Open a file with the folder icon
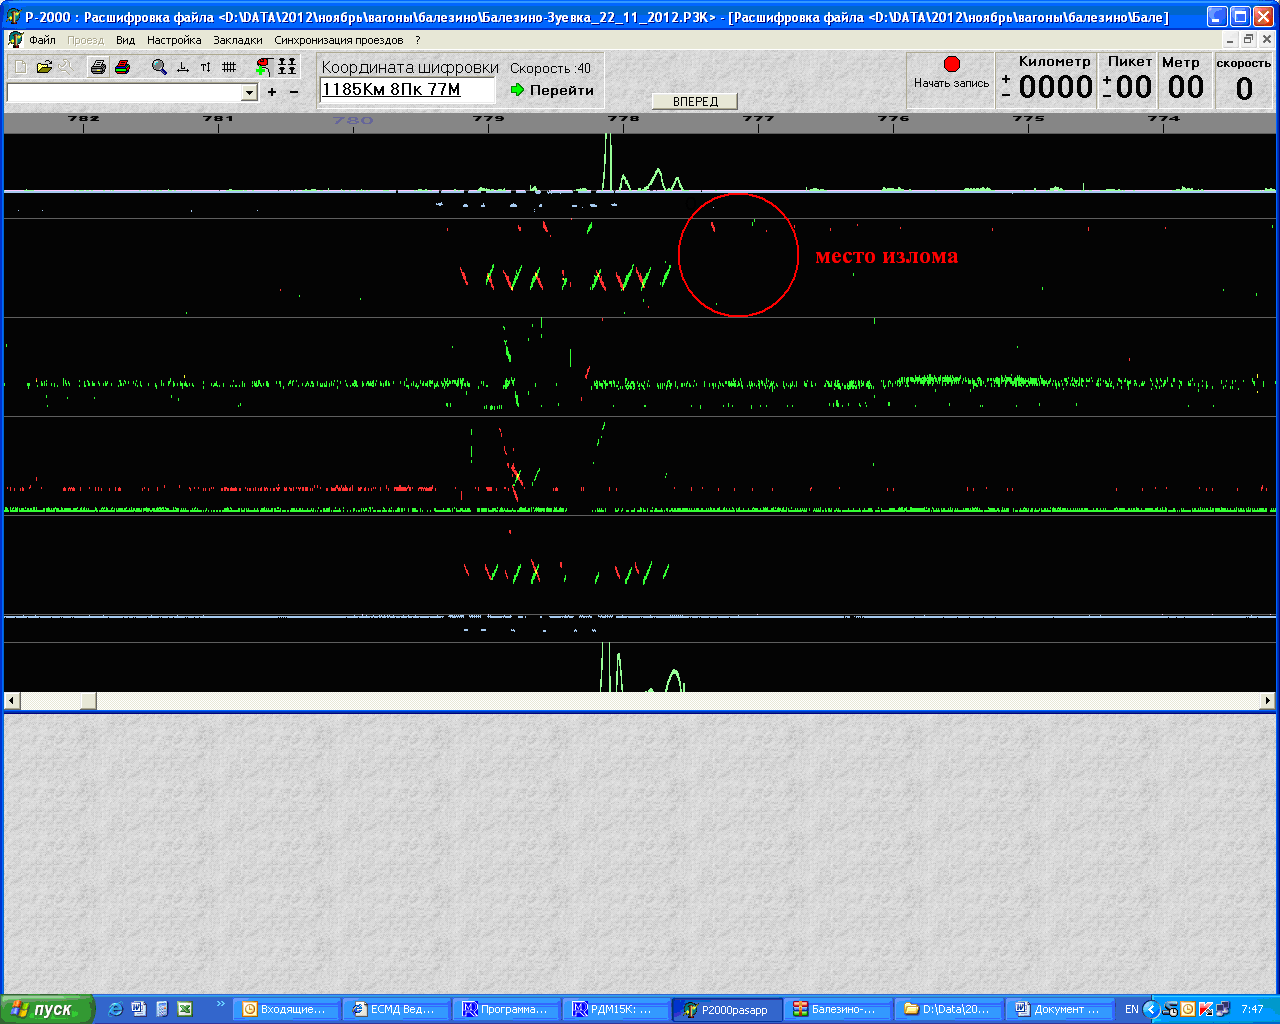This screenshot has height=1024, width=1280. 44,67
